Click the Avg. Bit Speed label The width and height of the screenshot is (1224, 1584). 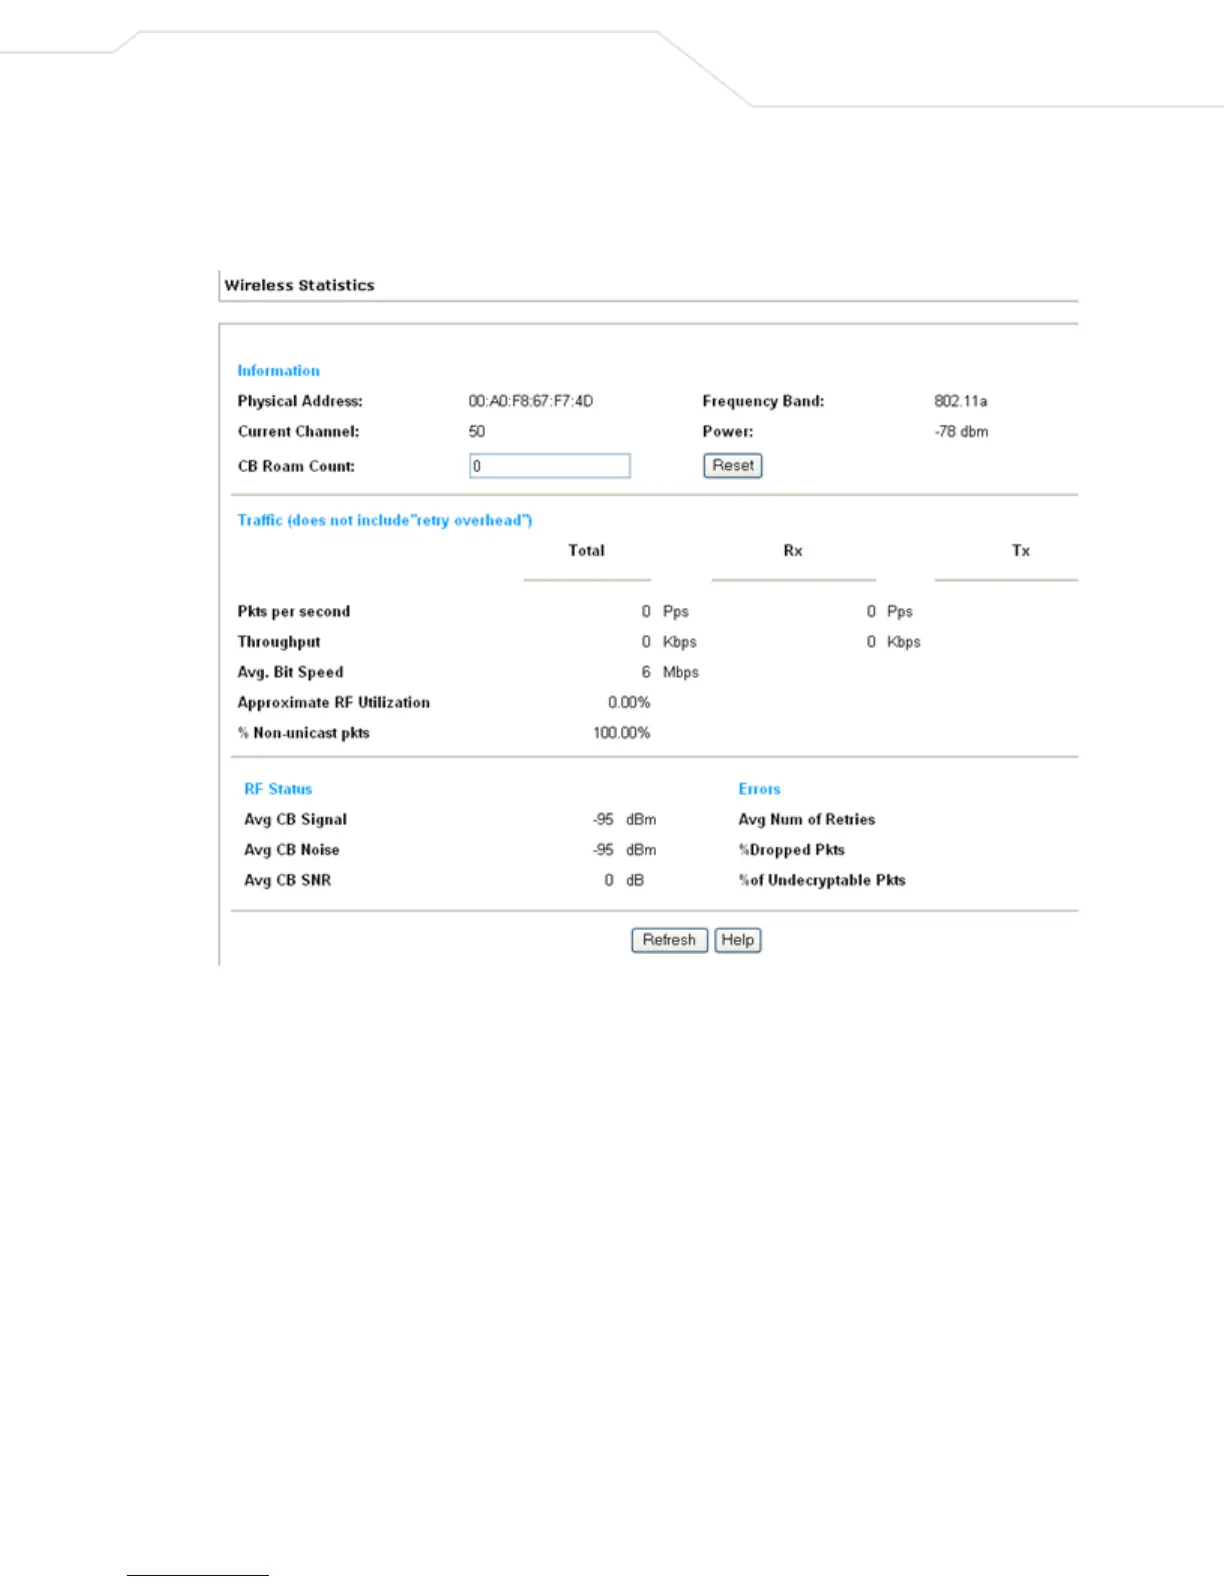point(290,672)
